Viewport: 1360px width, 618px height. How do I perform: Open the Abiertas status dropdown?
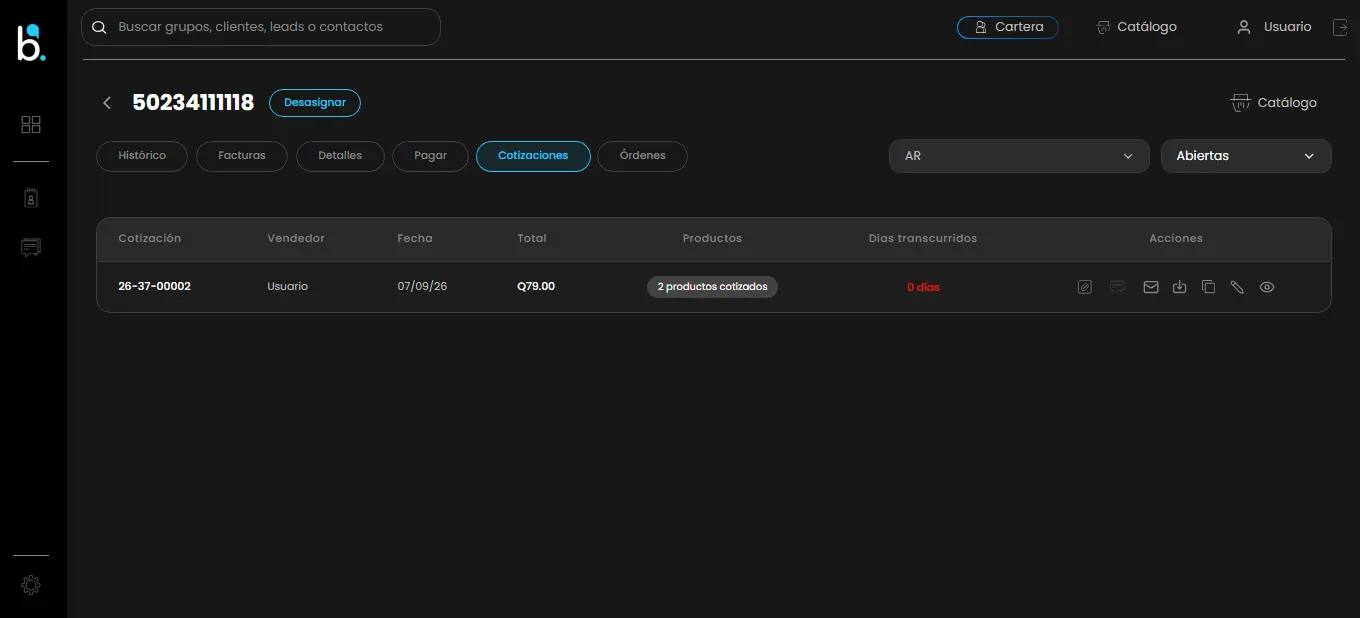(x=1246, y=156)
